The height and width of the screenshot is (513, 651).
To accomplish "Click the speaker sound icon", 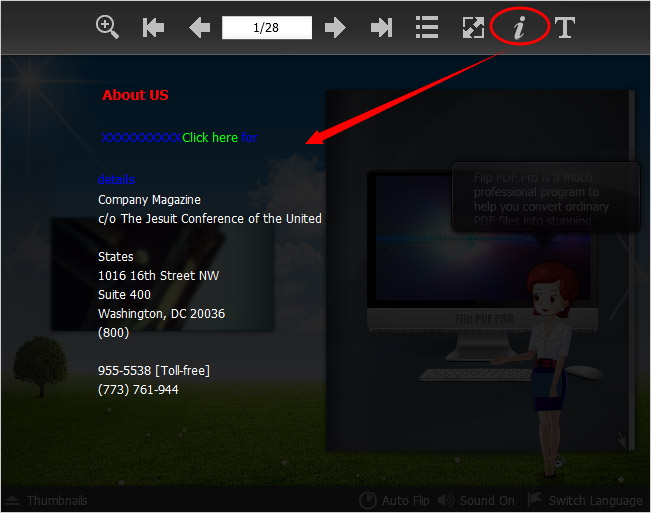I will (445, 500).
